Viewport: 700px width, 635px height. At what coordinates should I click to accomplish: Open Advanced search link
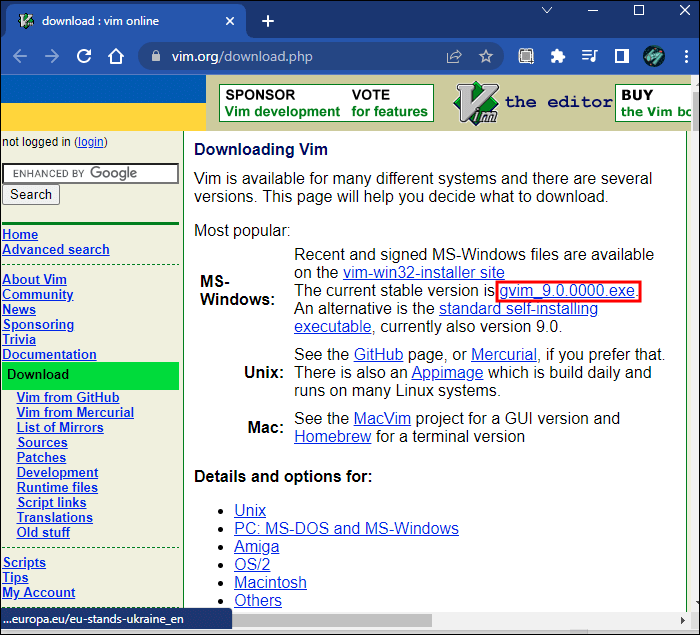pos(56,249)
